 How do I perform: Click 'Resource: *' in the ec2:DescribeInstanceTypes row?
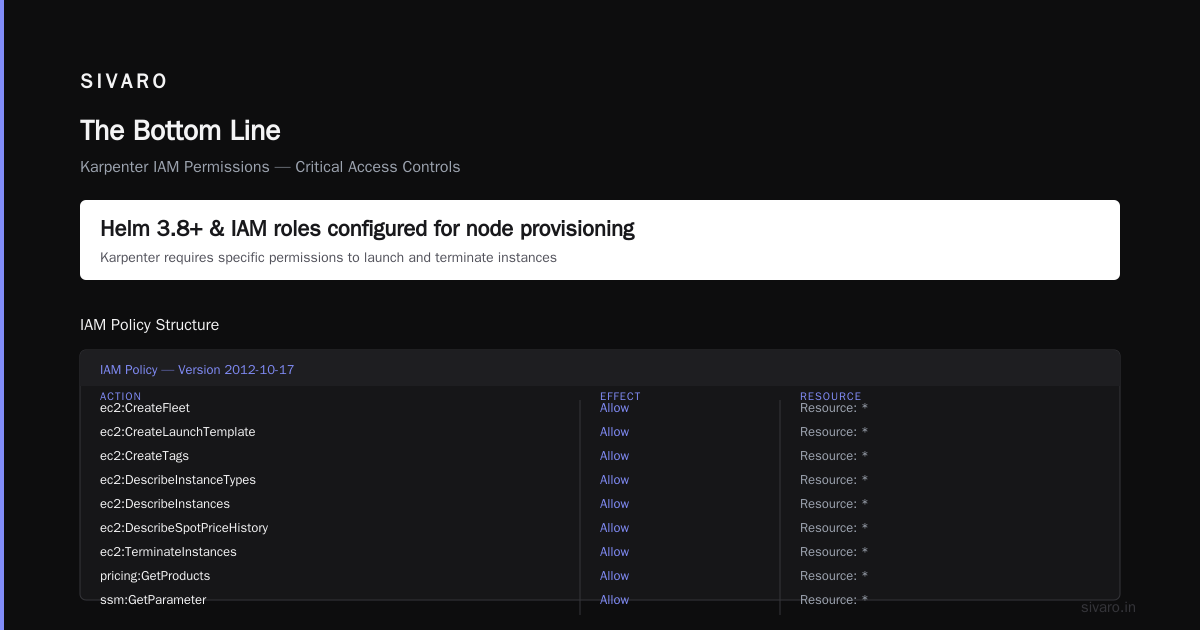click(834, 480)
